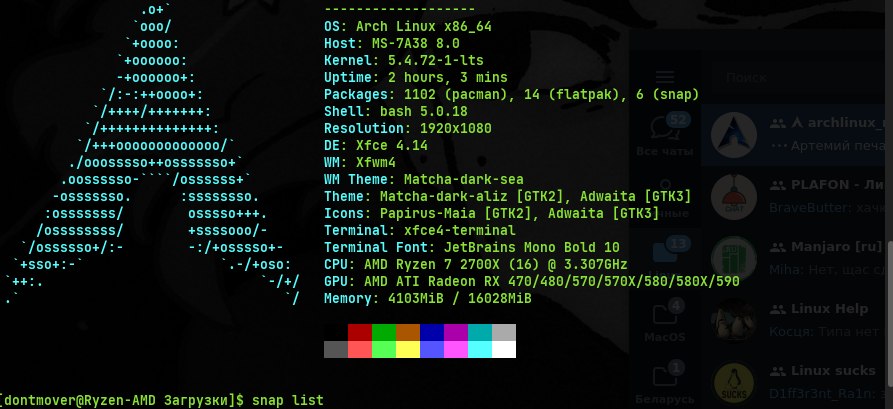Click the CPU: AMD Ryzen 7 2700X line
Viewport: 893px width, 409px height.
point(476,265)
